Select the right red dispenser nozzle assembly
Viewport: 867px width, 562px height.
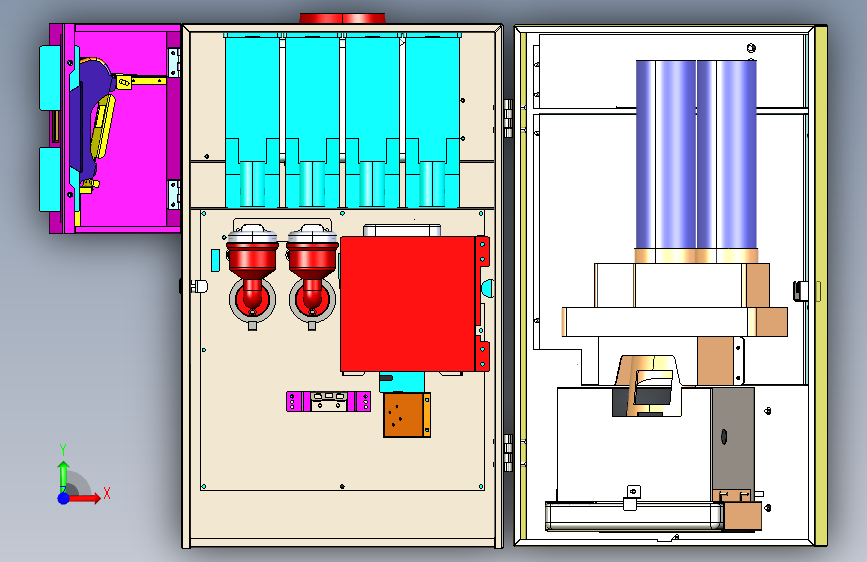coord(312,277)
